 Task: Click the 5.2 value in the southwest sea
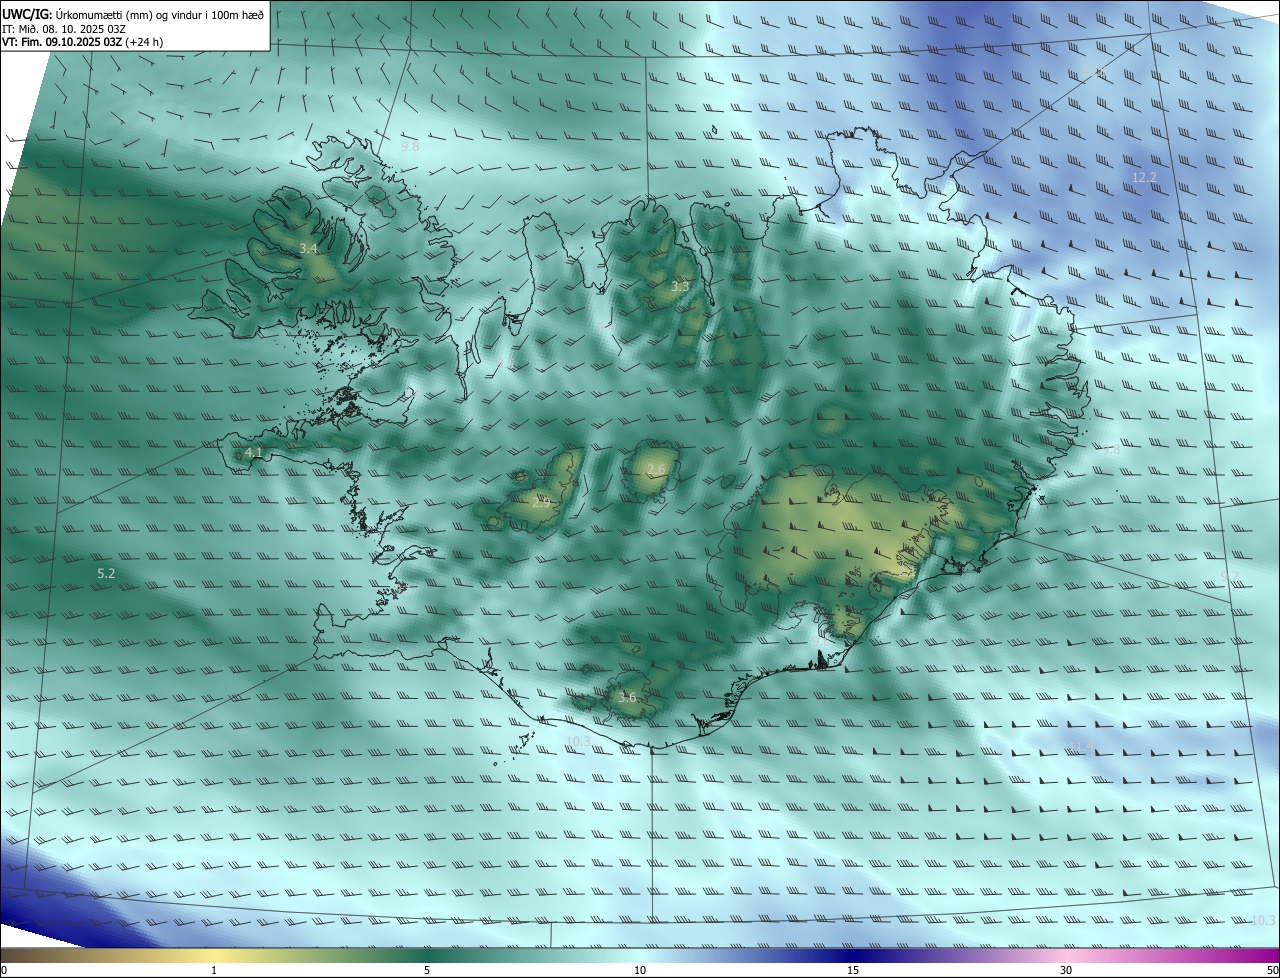click(106, 573)
